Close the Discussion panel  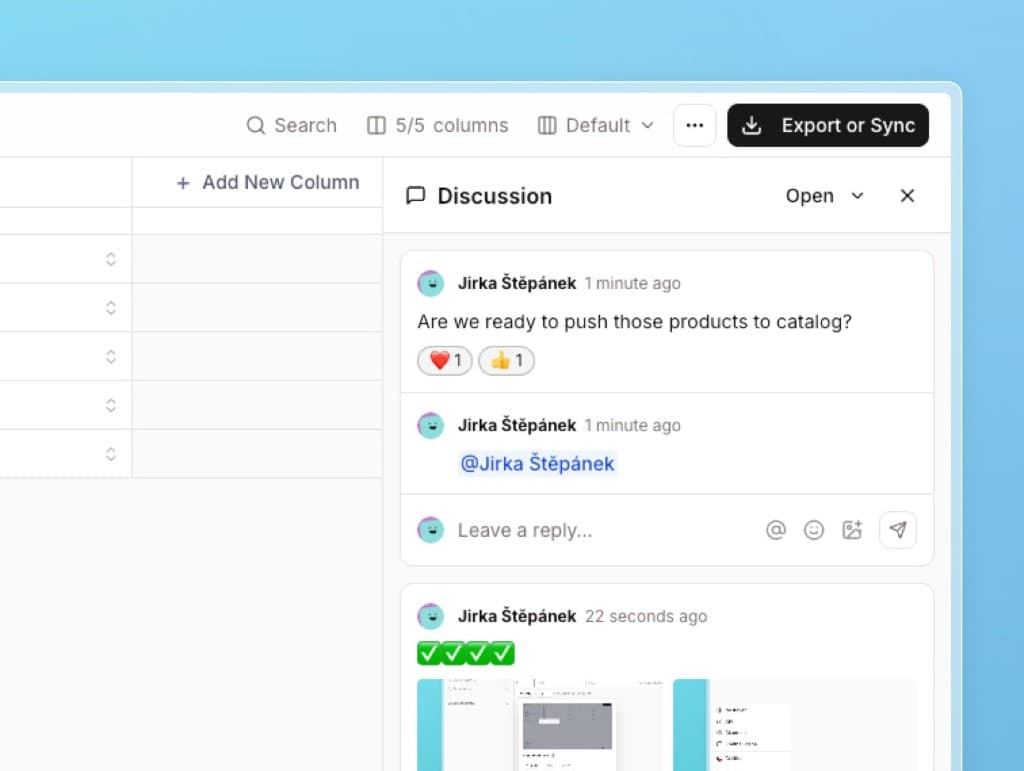tap(907, 196)
